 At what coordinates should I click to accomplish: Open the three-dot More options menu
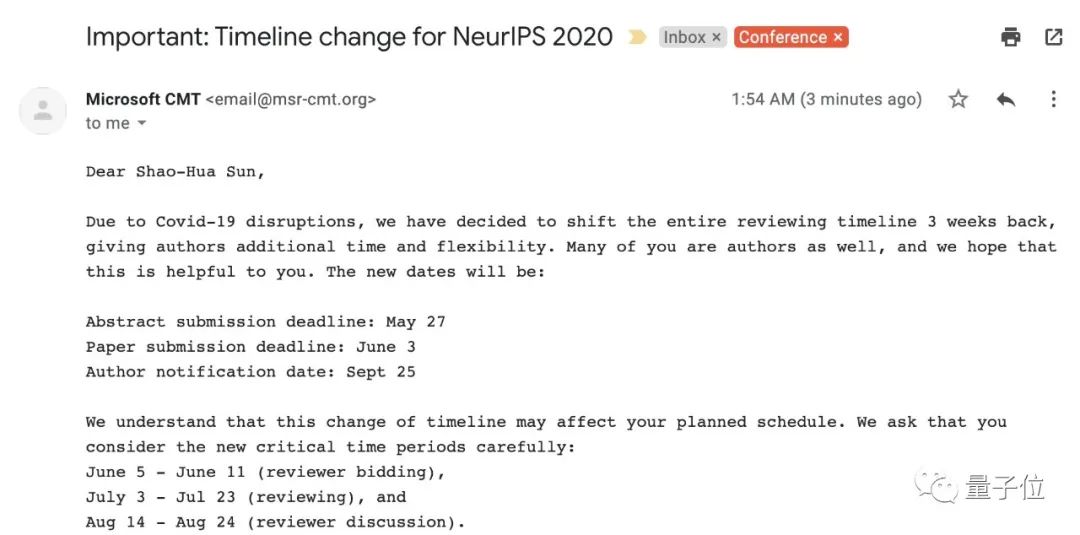point(1053,99)
